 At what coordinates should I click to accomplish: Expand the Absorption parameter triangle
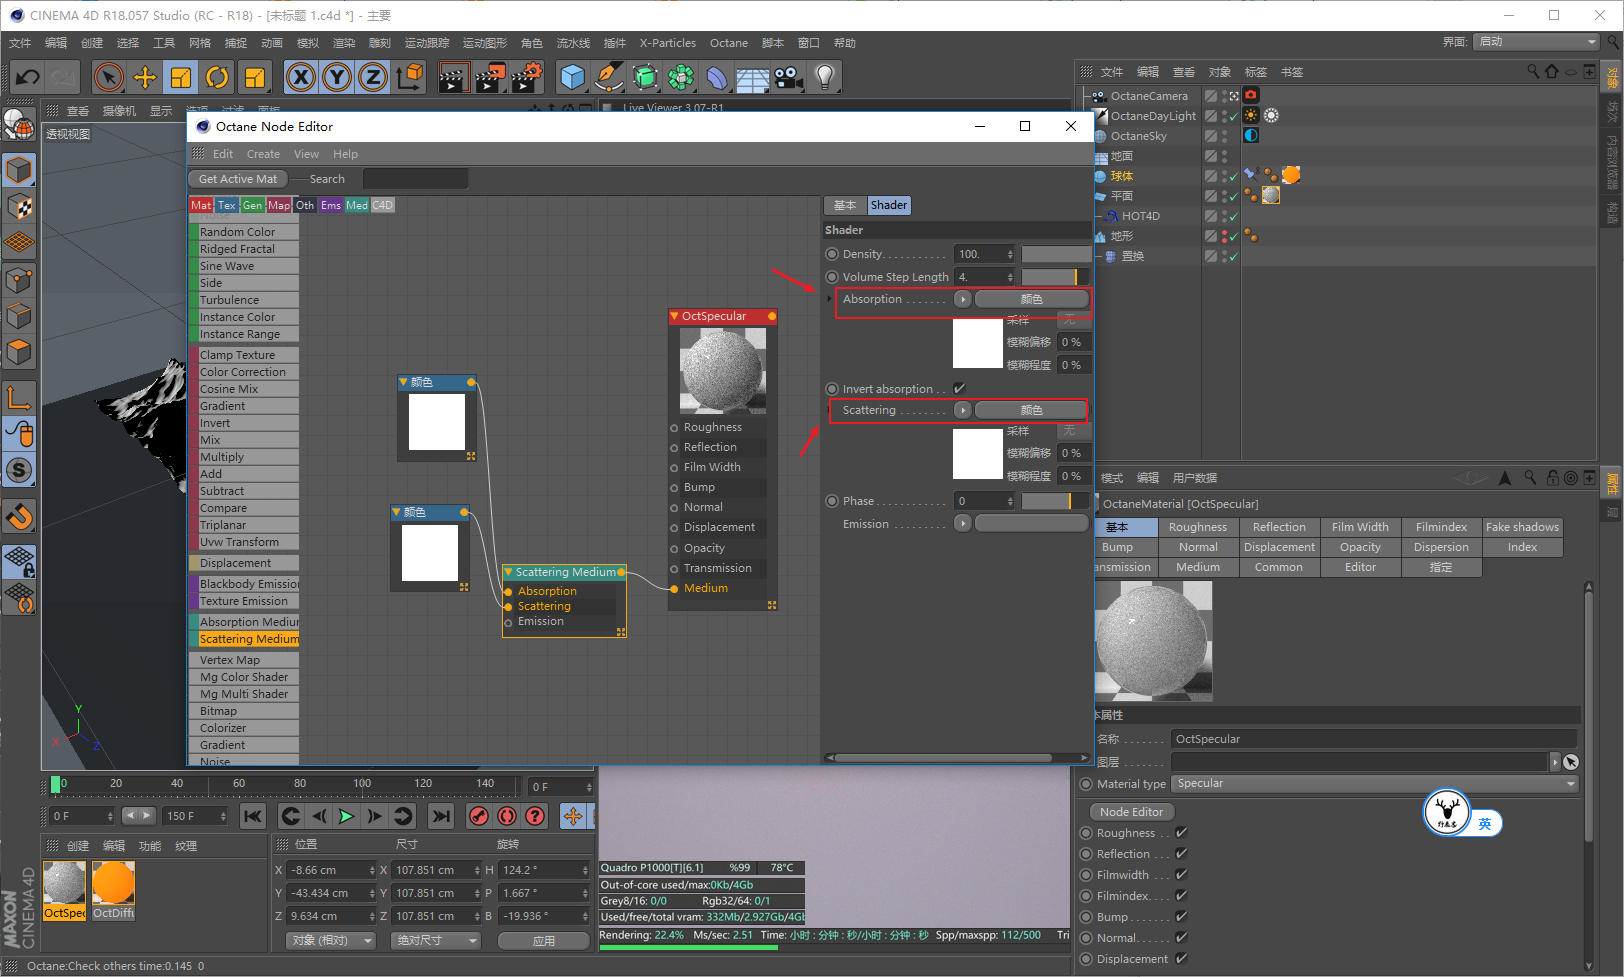(x=829, y=299)
